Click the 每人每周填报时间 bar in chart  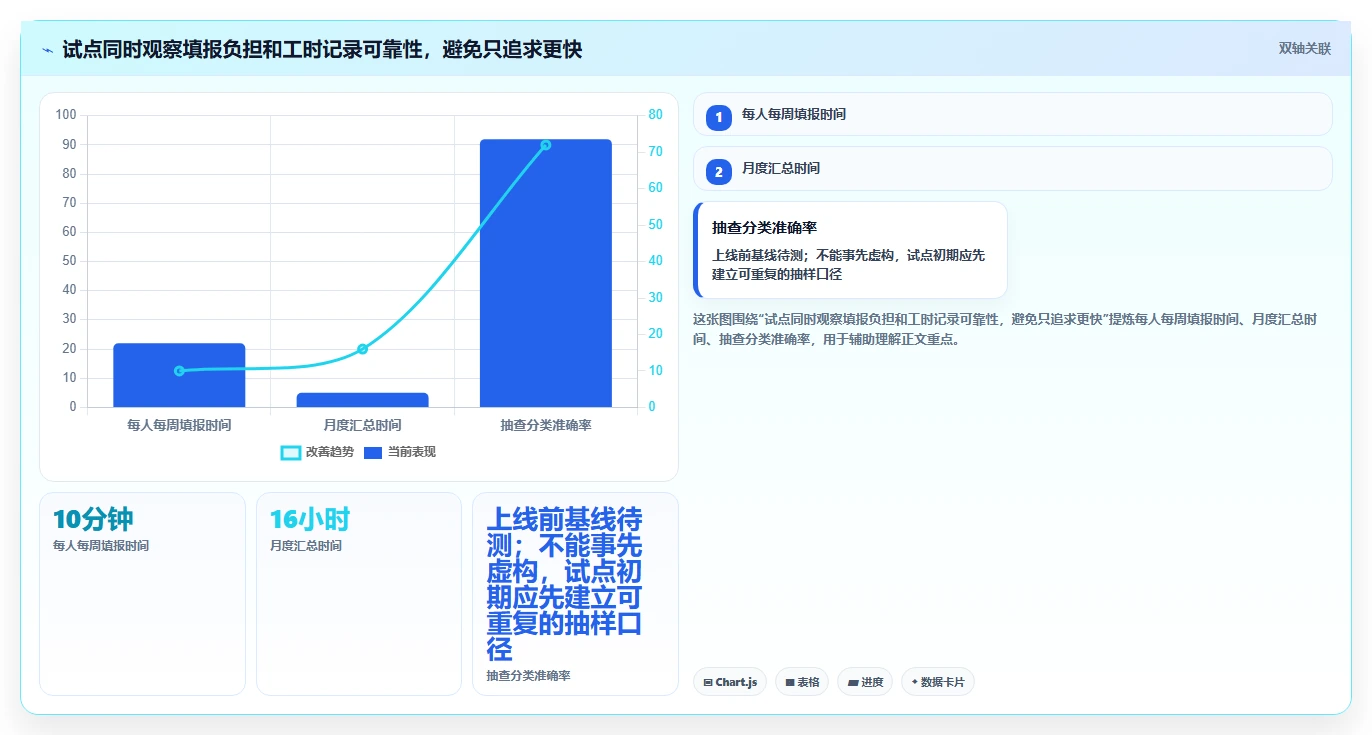pos(179,375)
